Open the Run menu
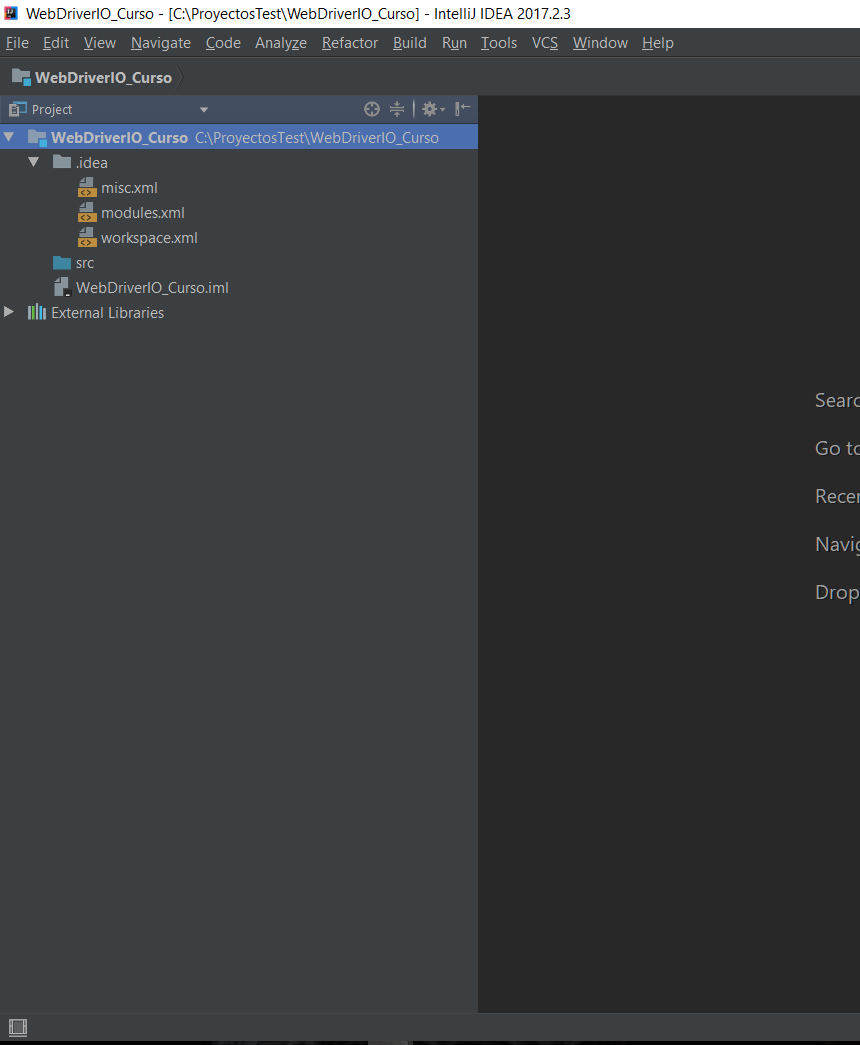The height and width of the screenshot is (1045, 860). pyautogui.click(x=454, y=43)
